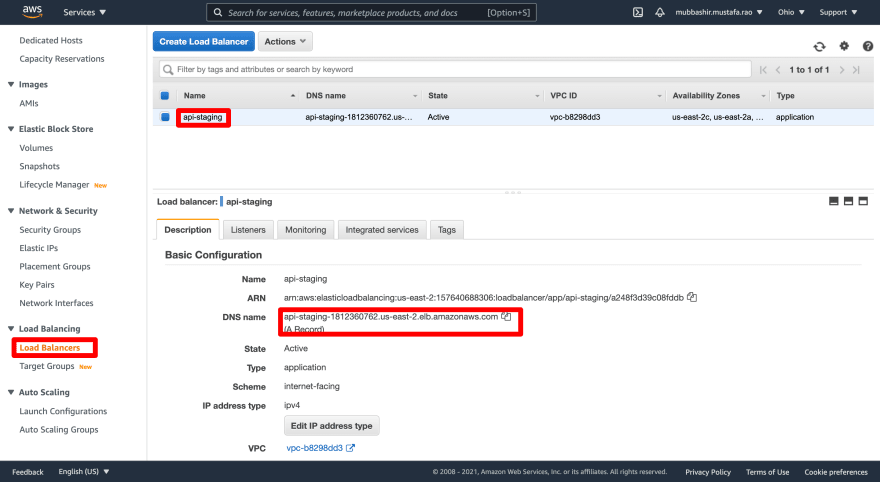Open Volumes in sidebar

36,148
